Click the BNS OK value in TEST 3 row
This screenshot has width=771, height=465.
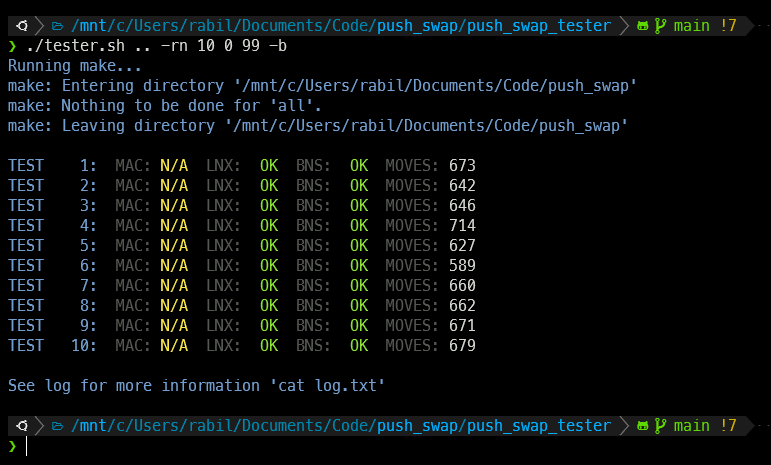coord(359,205)
